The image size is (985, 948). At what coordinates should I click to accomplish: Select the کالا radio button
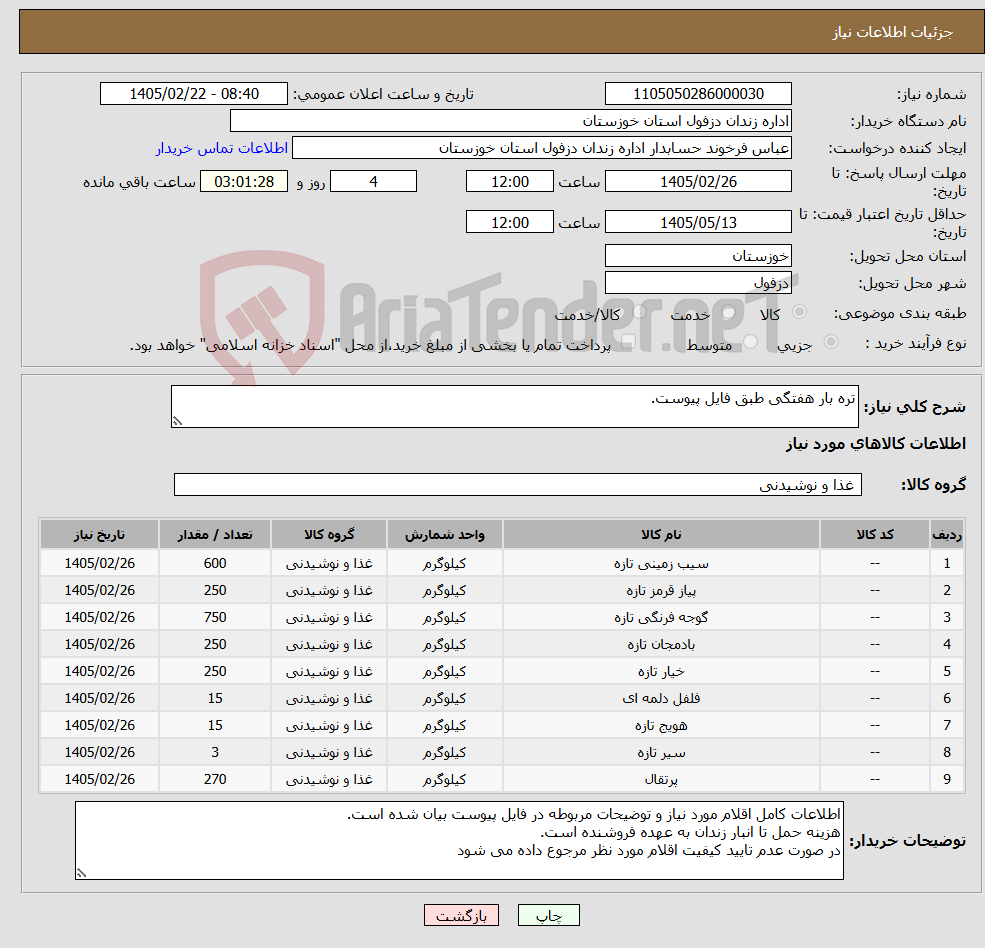(800, 312)
